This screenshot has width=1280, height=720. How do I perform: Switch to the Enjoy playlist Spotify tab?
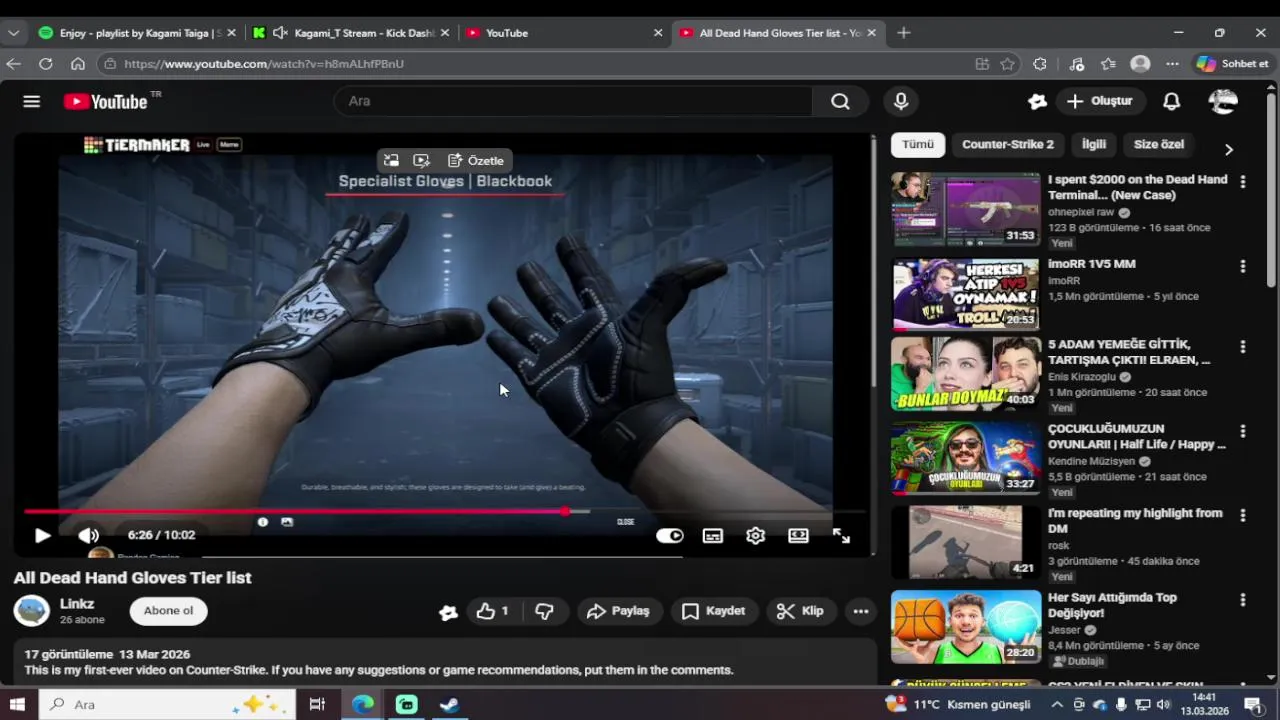tap(138, 33)
